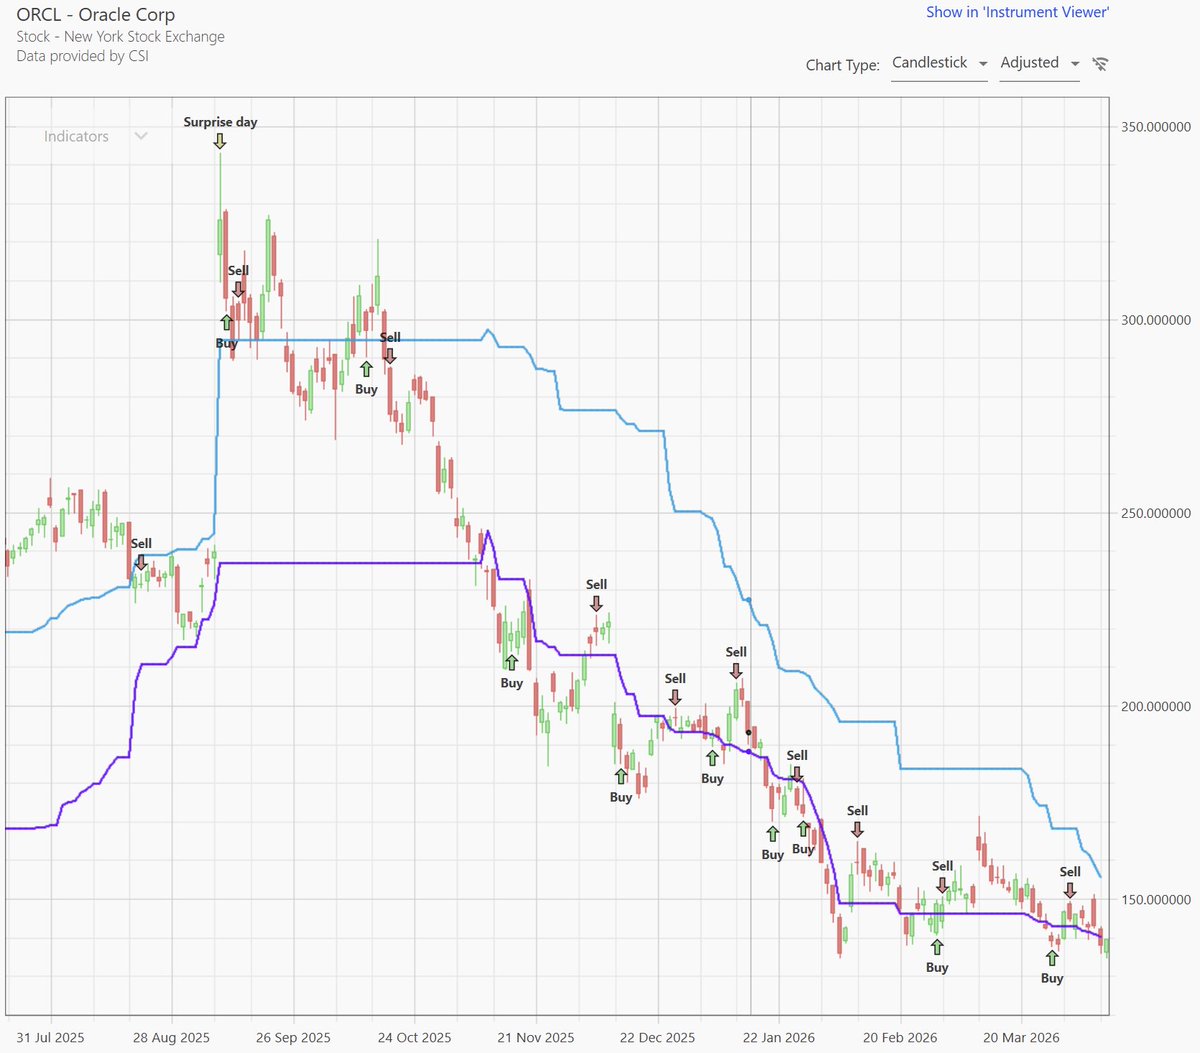Click the Stock - New York Stock Exchange text
This screenshot has width=1200, height=1053.
tap(120, 36)
